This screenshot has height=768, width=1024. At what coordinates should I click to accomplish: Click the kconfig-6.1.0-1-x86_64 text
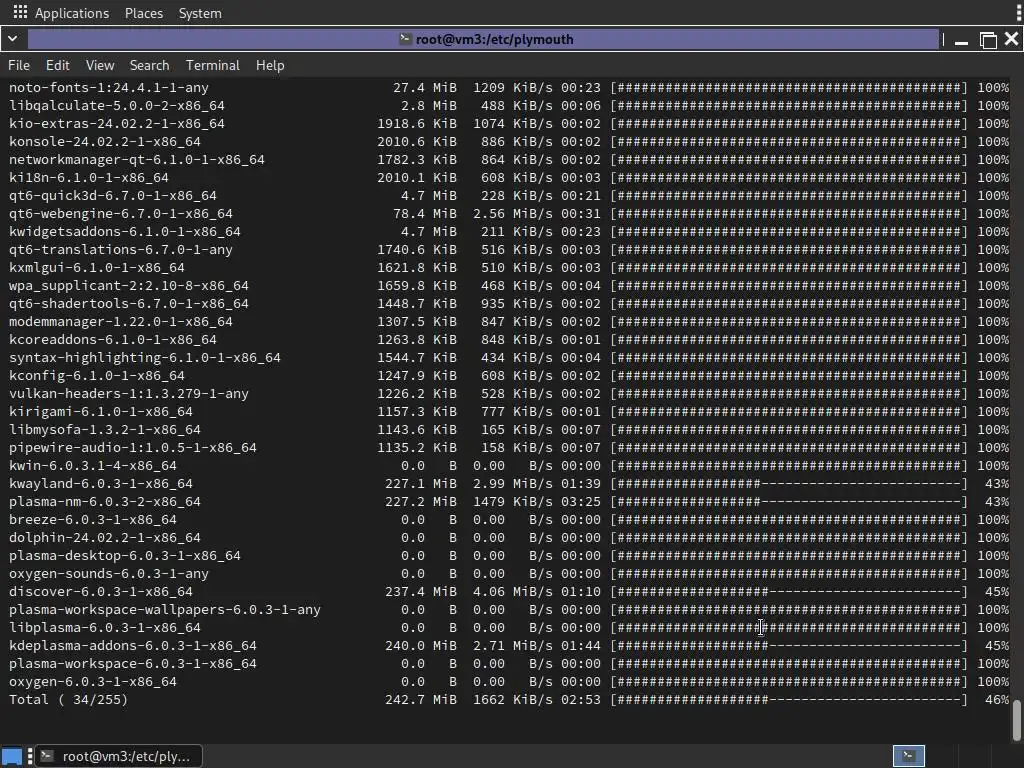tap(97, 376)
